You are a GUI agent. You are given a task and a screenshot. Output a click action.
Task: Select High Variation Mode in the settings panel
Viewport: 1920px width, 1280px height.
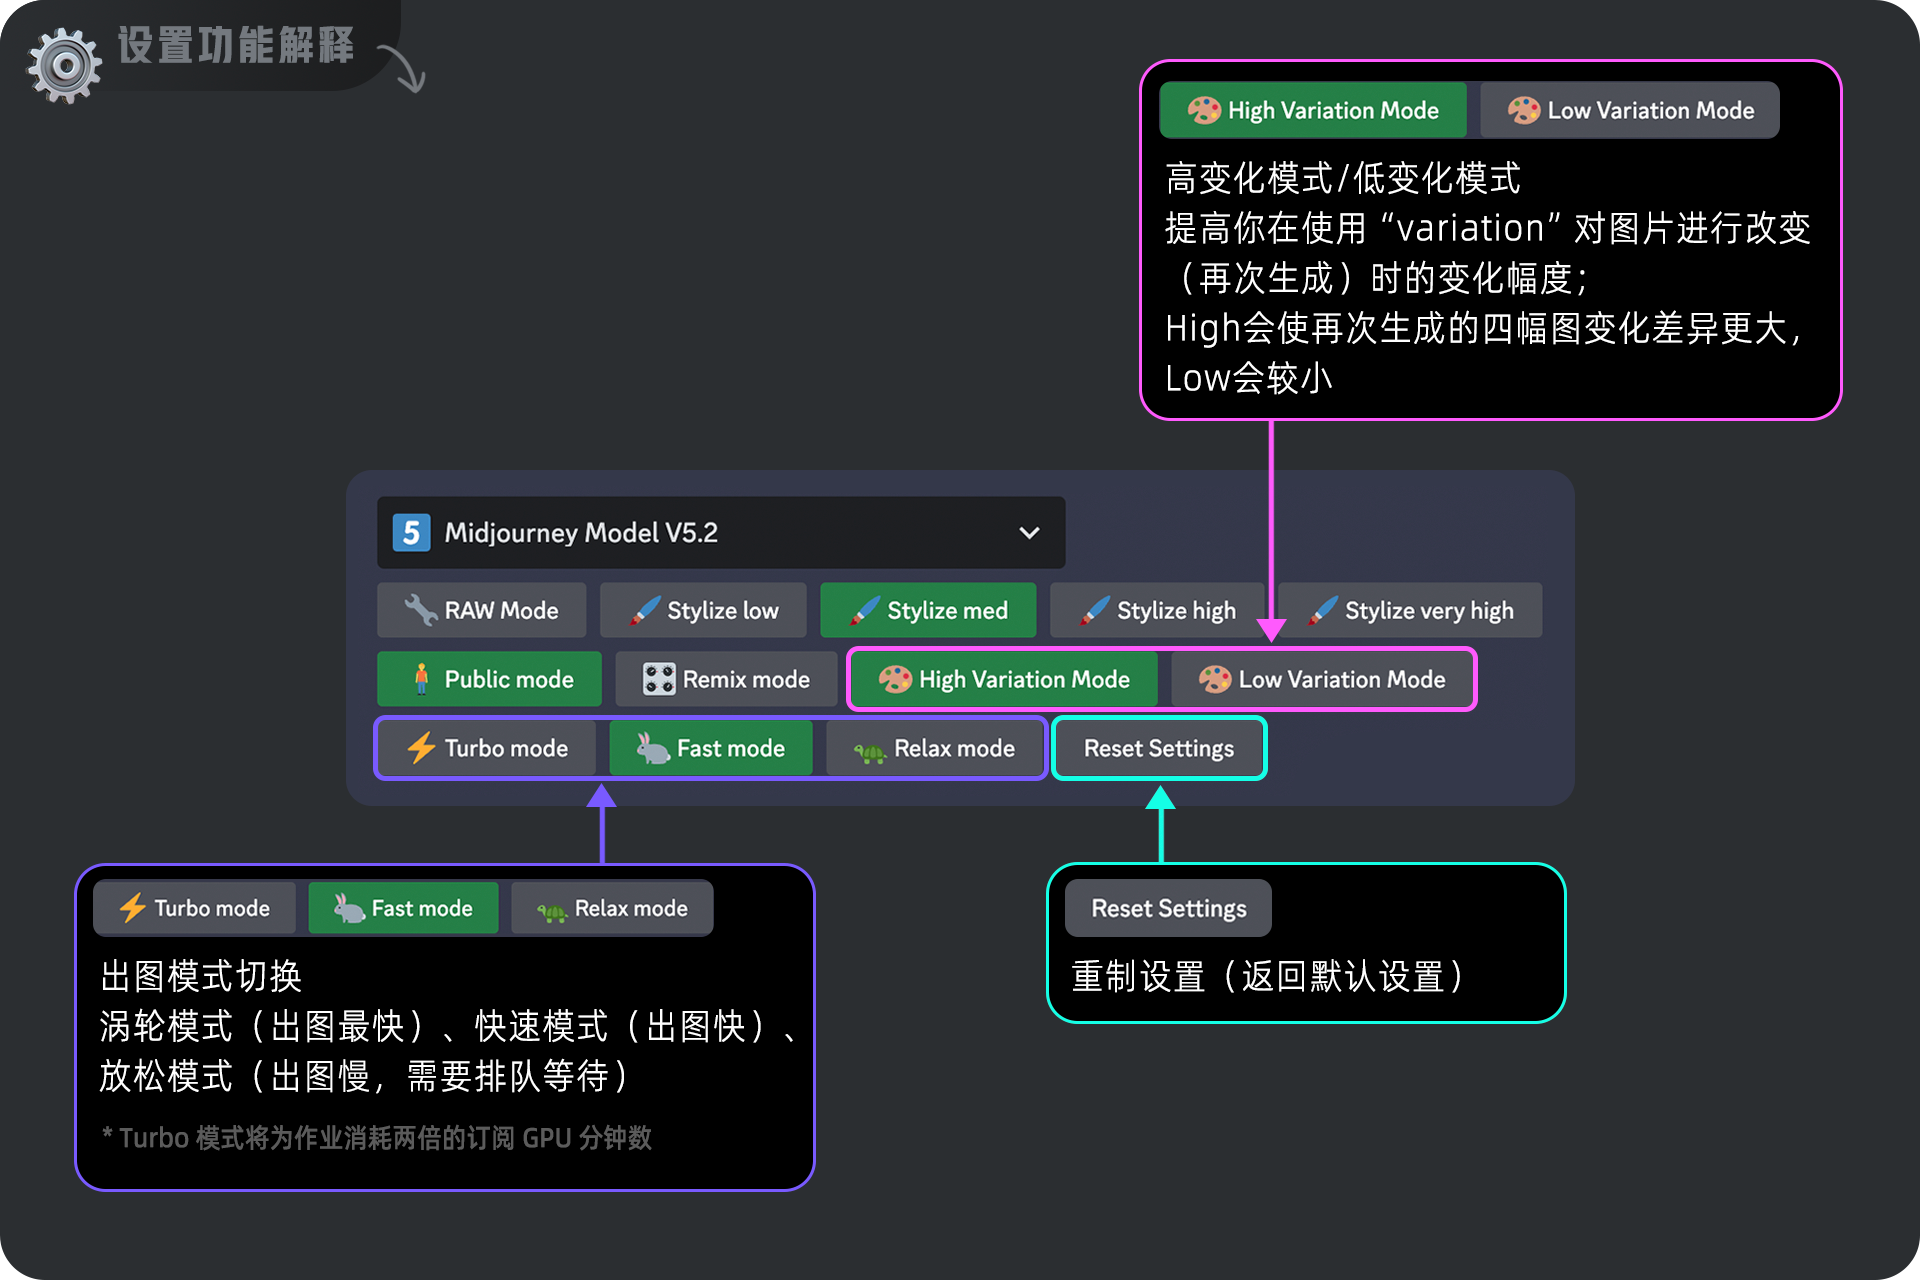tap(1004, 679)
